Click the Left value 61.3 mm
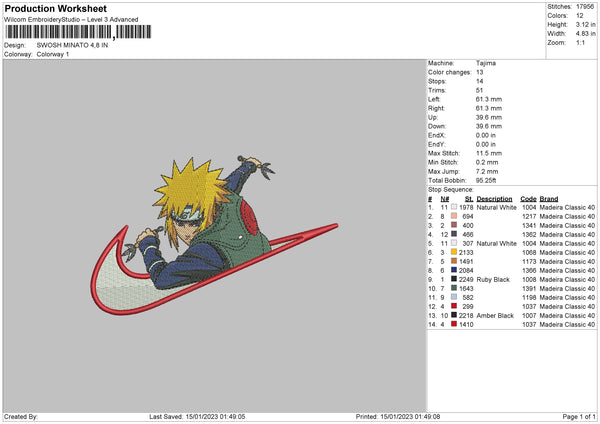 [x=489, y=99]
